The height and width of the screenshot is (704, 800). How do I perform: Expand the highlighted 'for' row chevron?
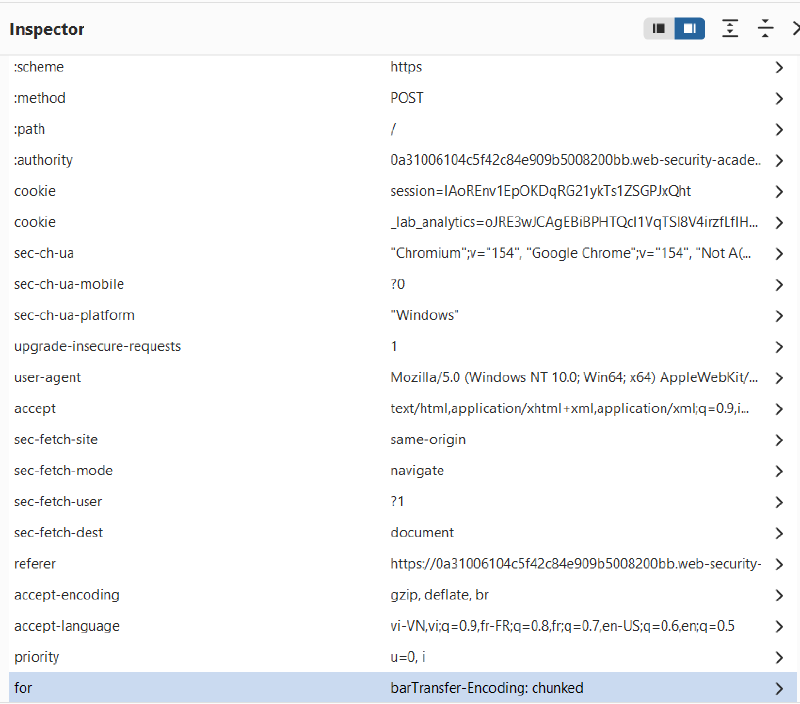click(779, 689)
